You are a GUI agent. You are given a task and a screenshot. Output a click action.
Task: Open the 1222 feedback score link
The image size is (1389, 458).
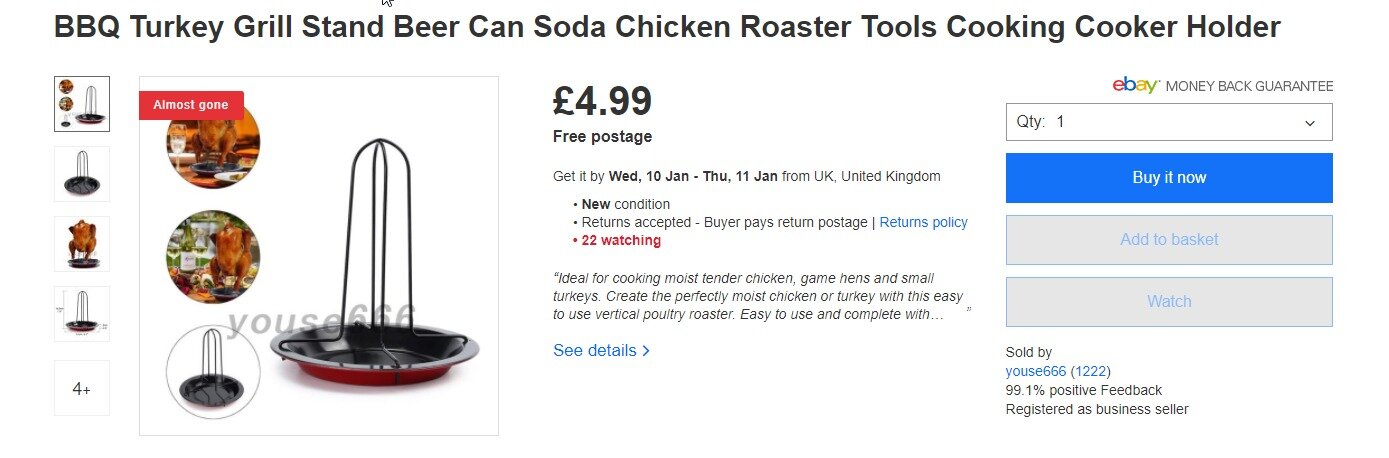tap(1090, 371)
